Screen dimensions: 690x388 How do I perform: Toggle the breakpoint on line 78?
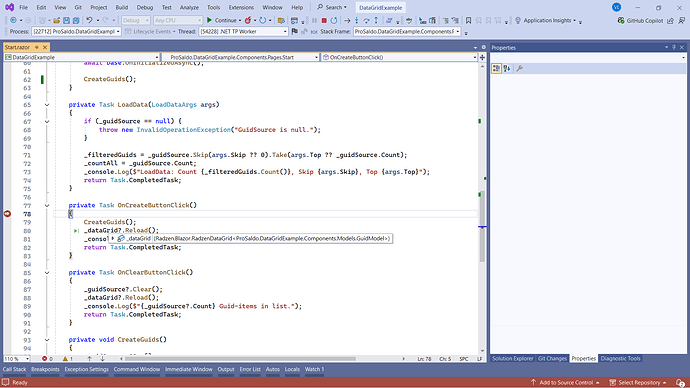click(7, 214)
